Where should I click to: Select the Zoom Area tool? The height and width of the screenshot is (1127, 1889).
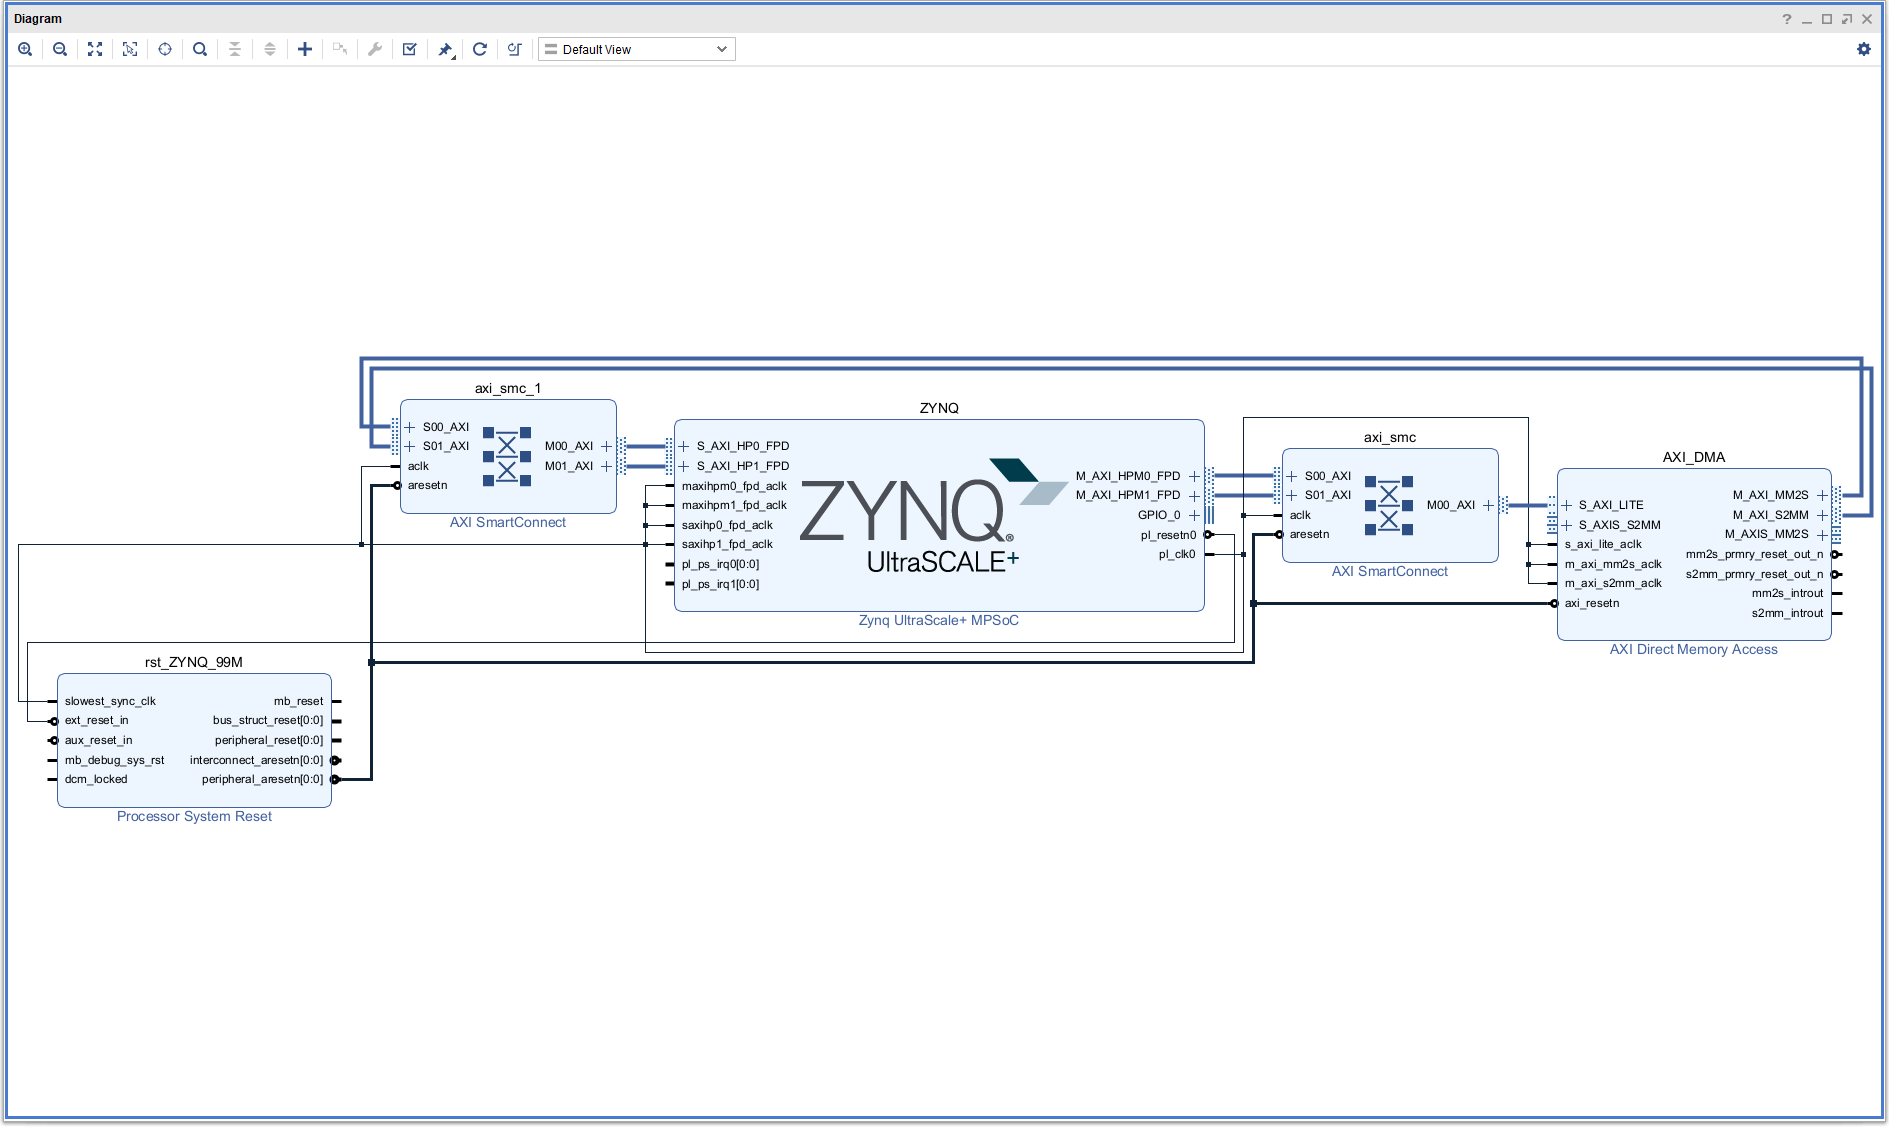pyautogui.click(x=130, y=49)
